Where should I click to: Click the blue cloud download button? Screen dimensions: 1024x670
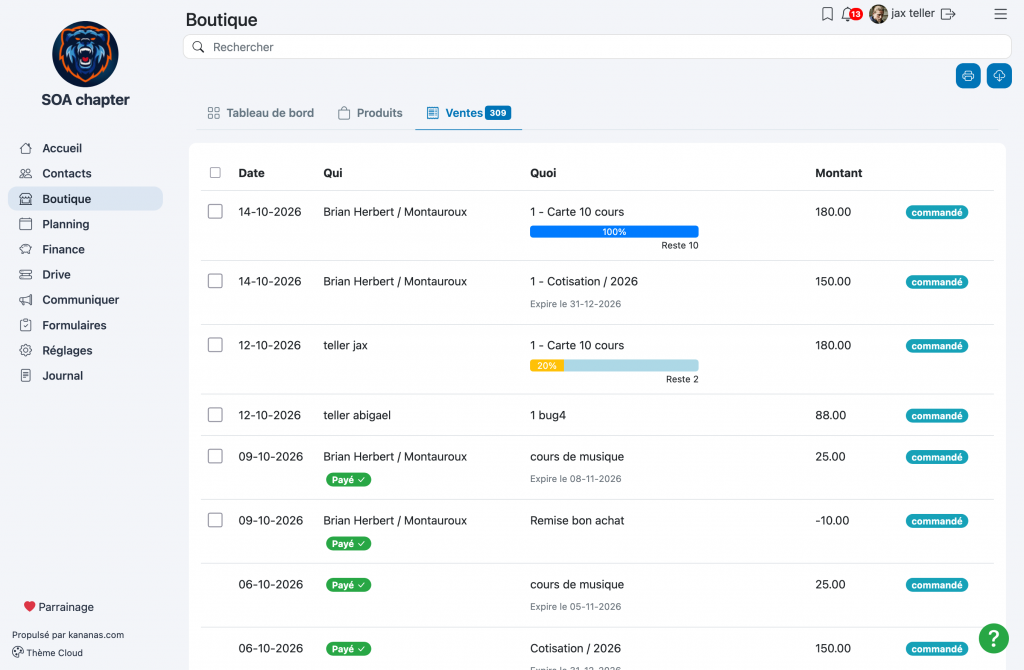(999, 76)
